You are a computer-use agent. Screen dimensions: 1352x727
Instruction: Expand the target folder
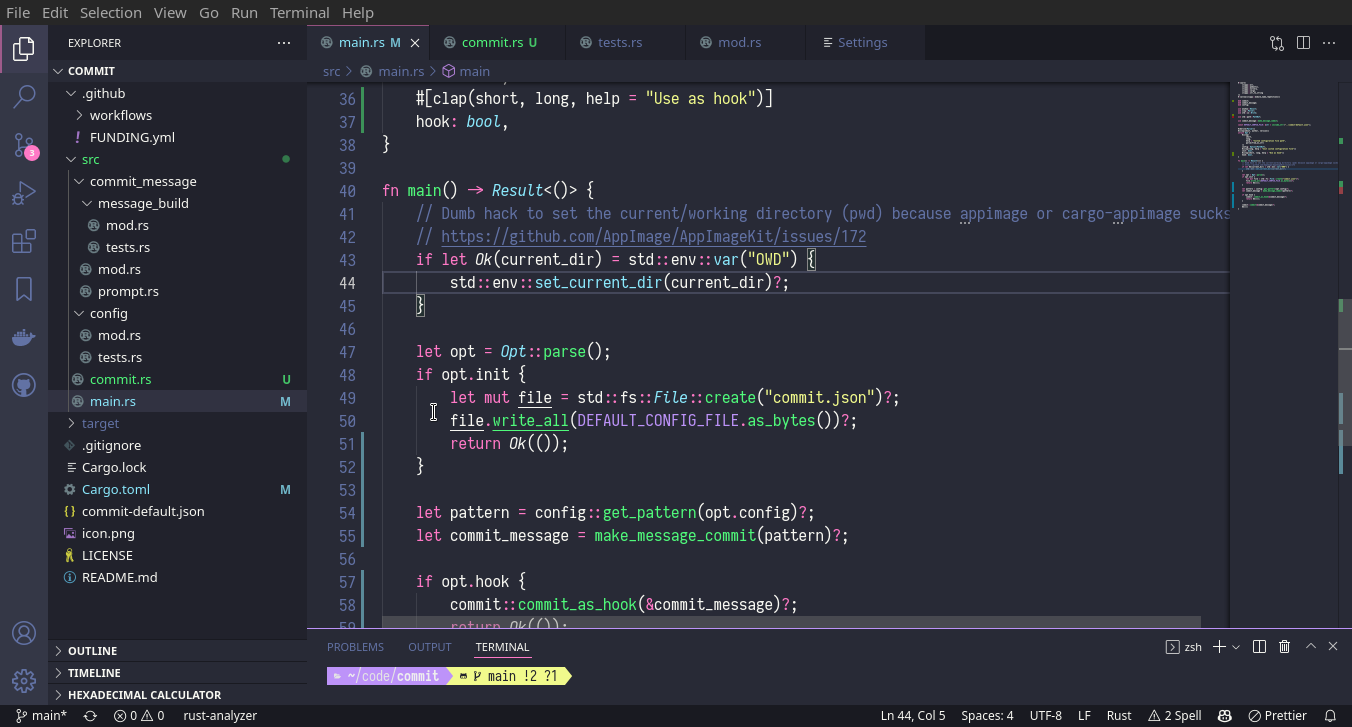point(178,423)
